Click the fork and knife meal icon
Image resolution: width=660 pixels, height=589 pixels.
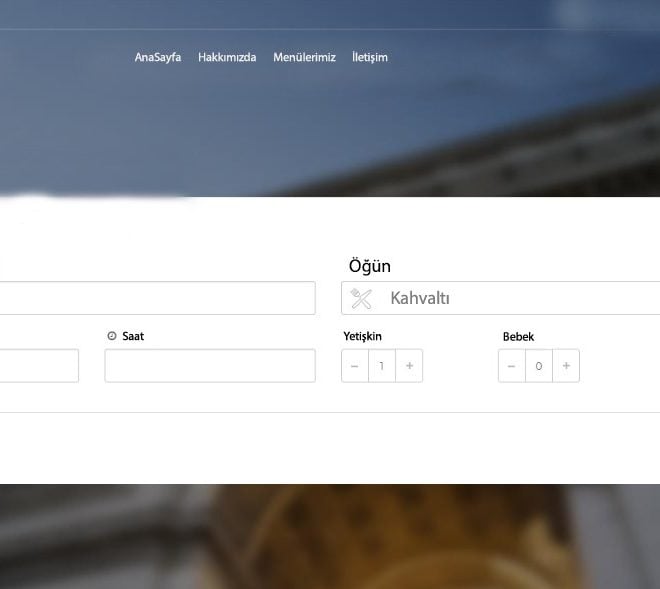[x=361, y=298]
